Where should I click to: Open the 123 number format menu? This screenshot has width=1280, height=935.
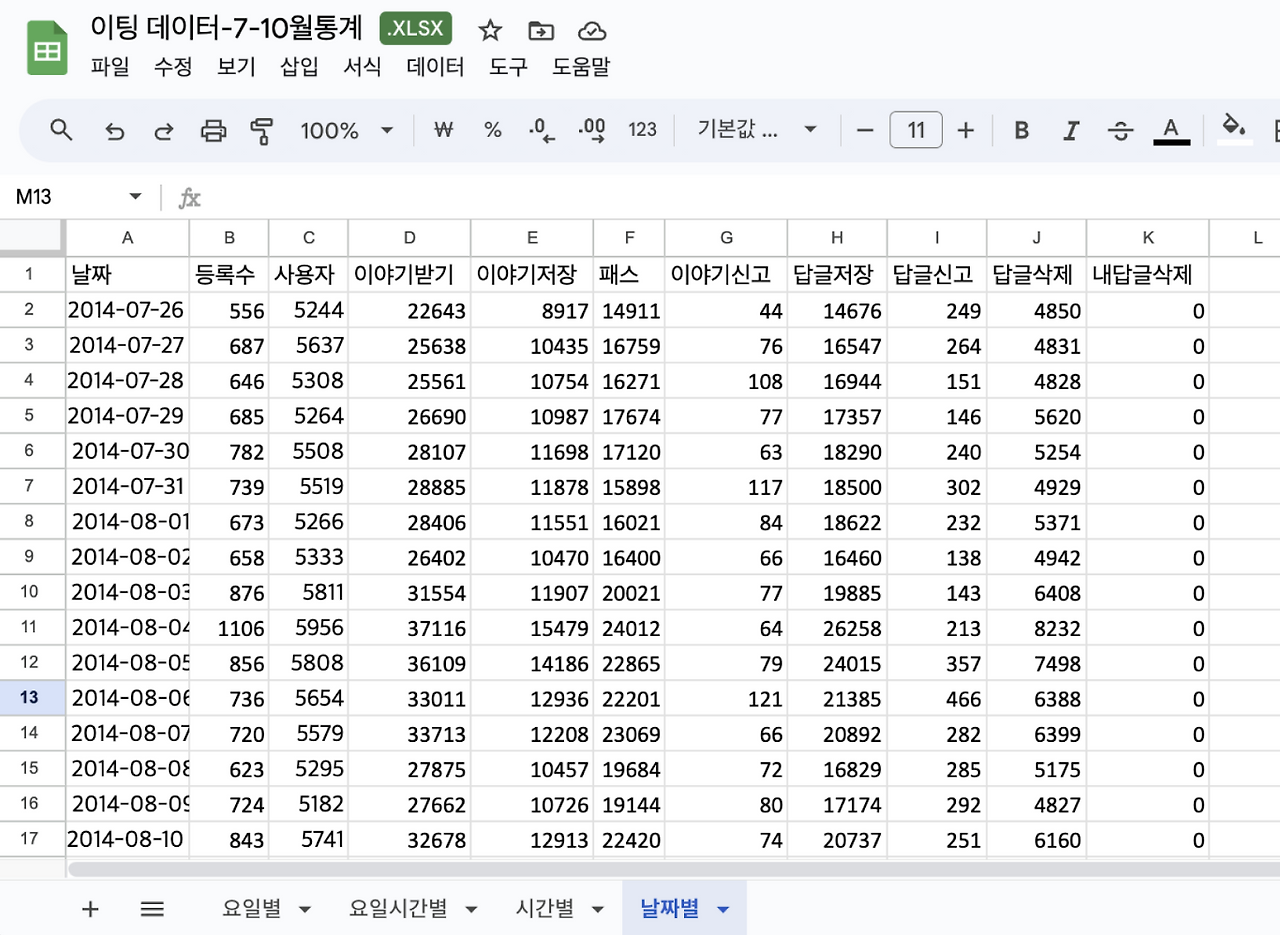point(642,130)
